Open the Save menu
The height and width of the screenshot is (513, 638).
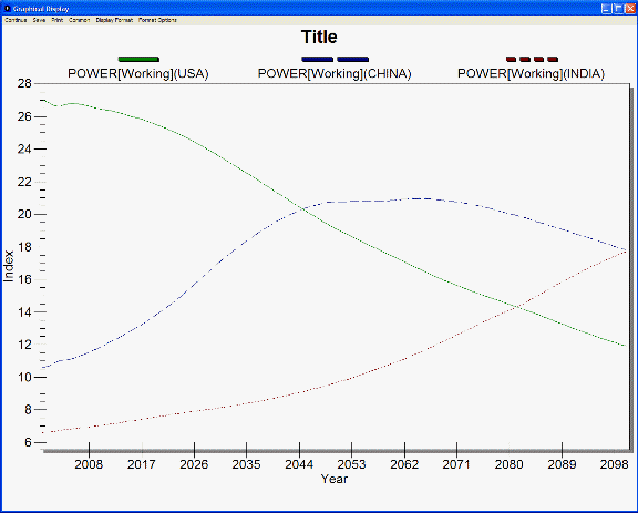pos(39,20)
